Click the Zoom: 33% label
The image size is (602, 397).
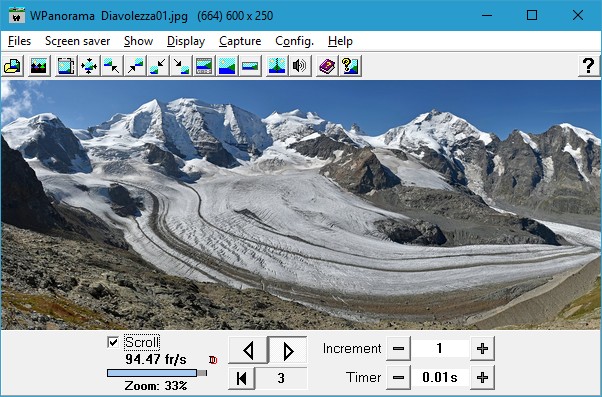(x=156, y=385)
